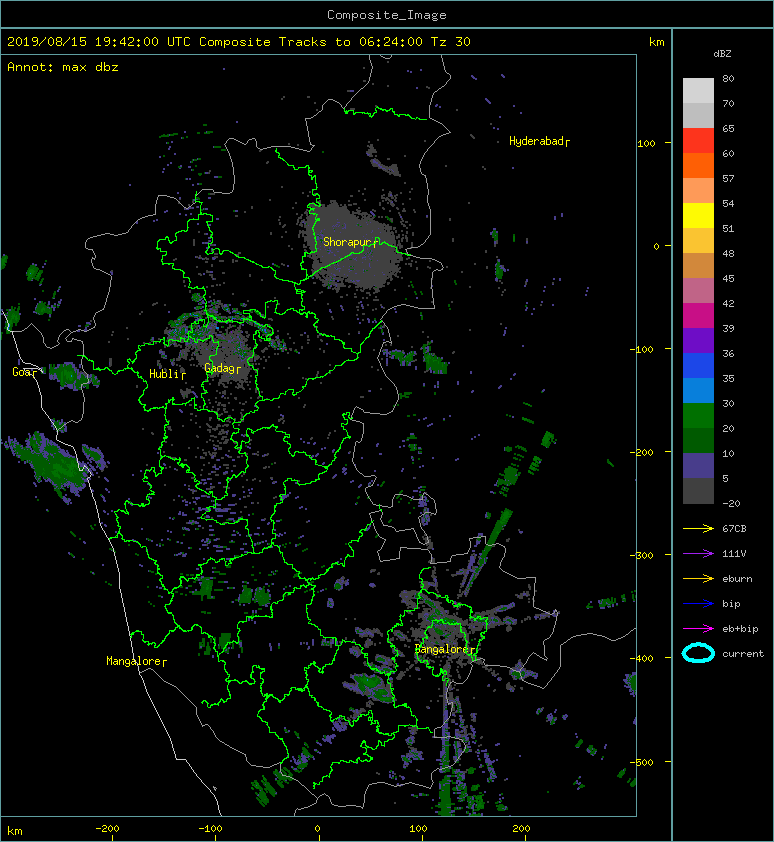Pick the red 65 dBZ swatch
Image resolution: width=774 pixels, height=842 pixels.
[698, 140]
